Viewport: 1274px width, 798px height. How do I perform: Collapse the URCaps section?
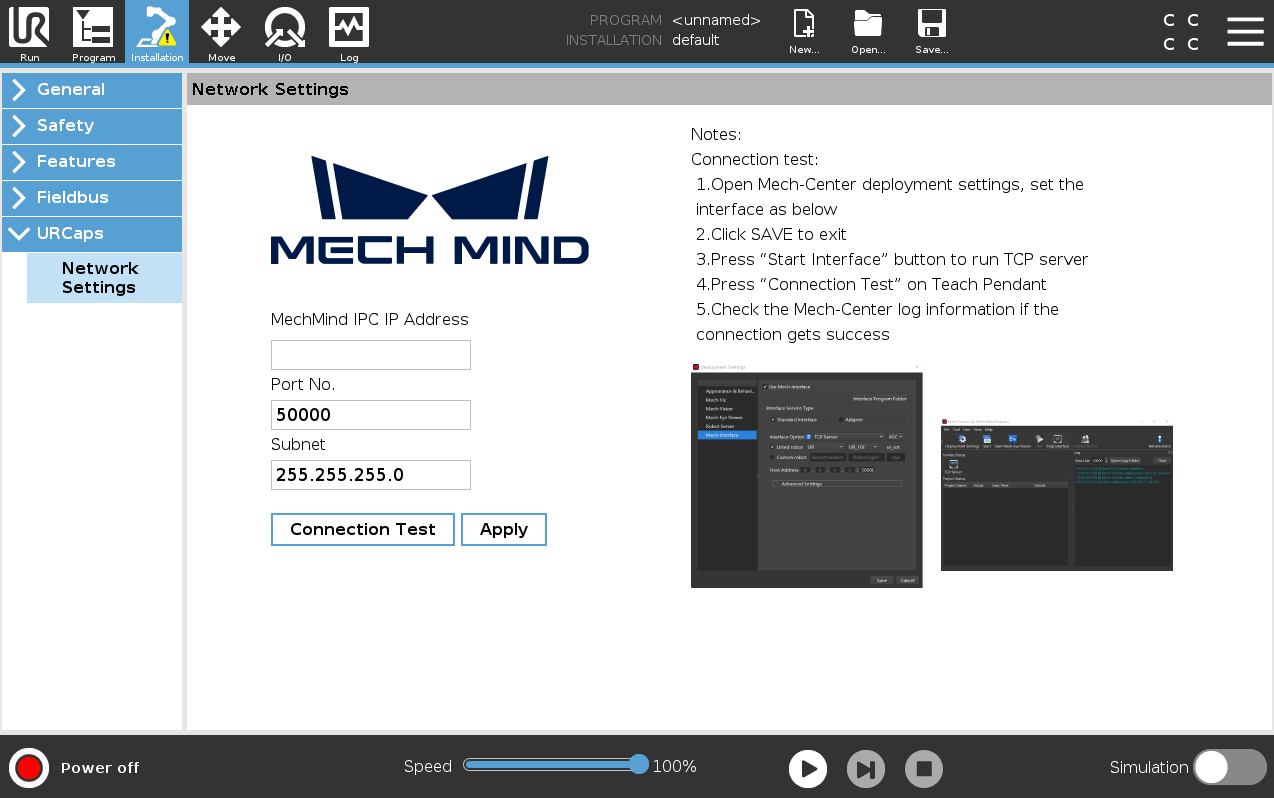click(92, 234)
